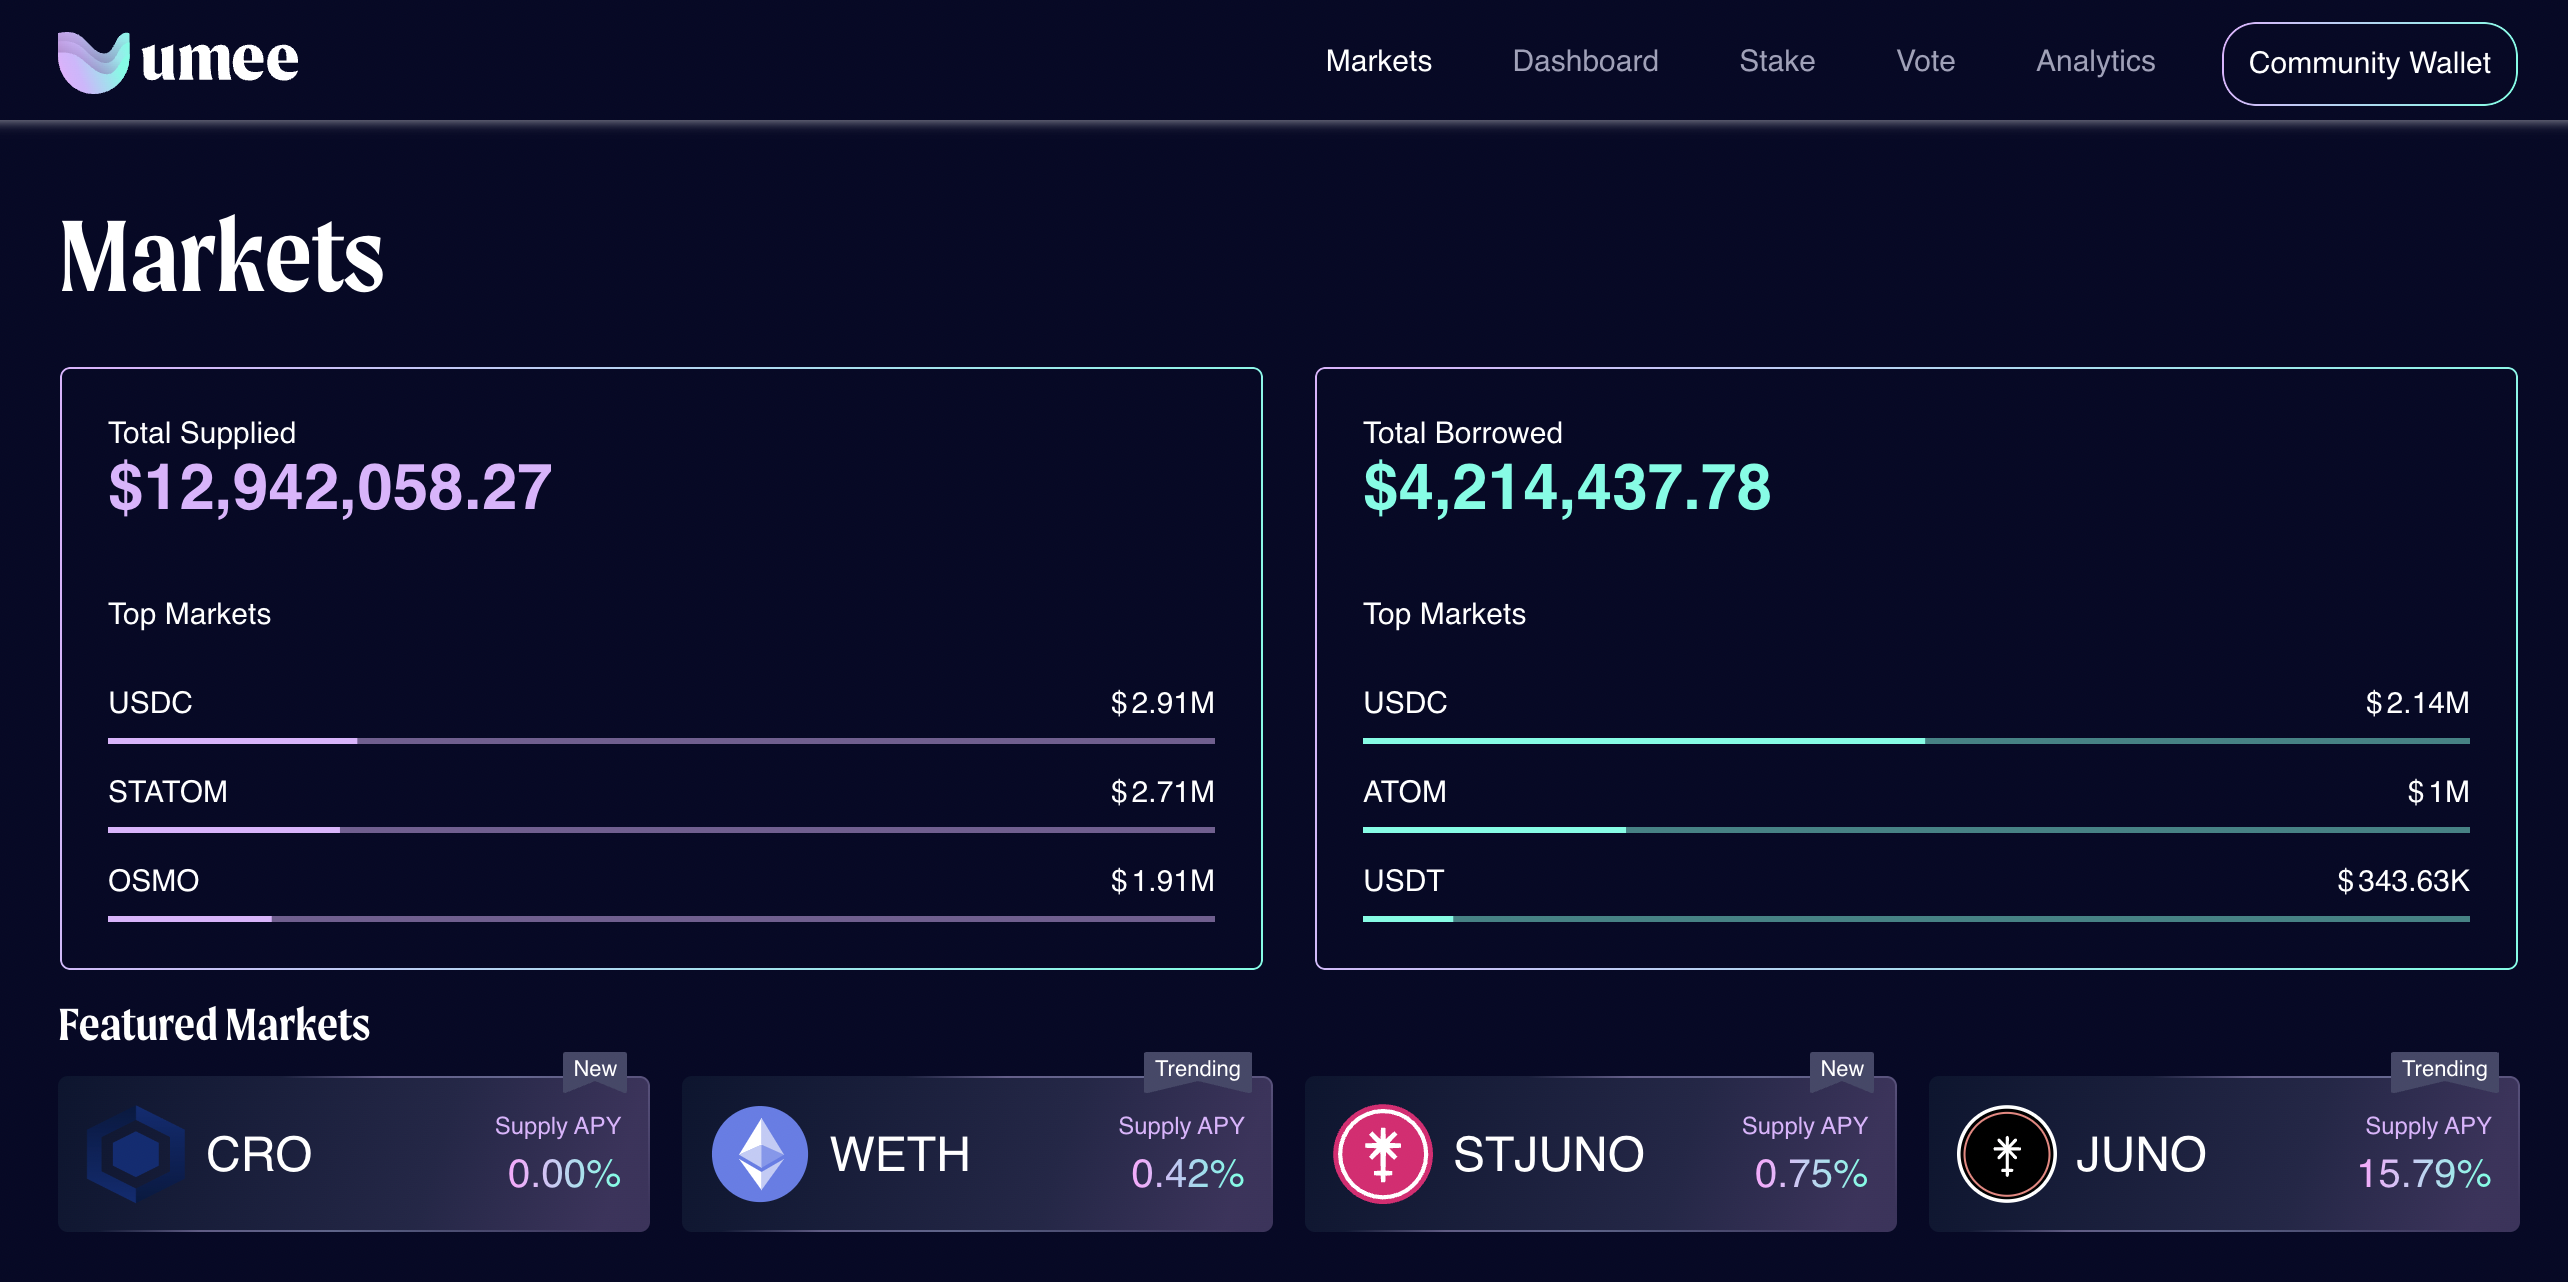This screenshot has height=1282, width=2568.
Task: Click the WETH Ethereum icon
Action: [x=759, y=1154]
